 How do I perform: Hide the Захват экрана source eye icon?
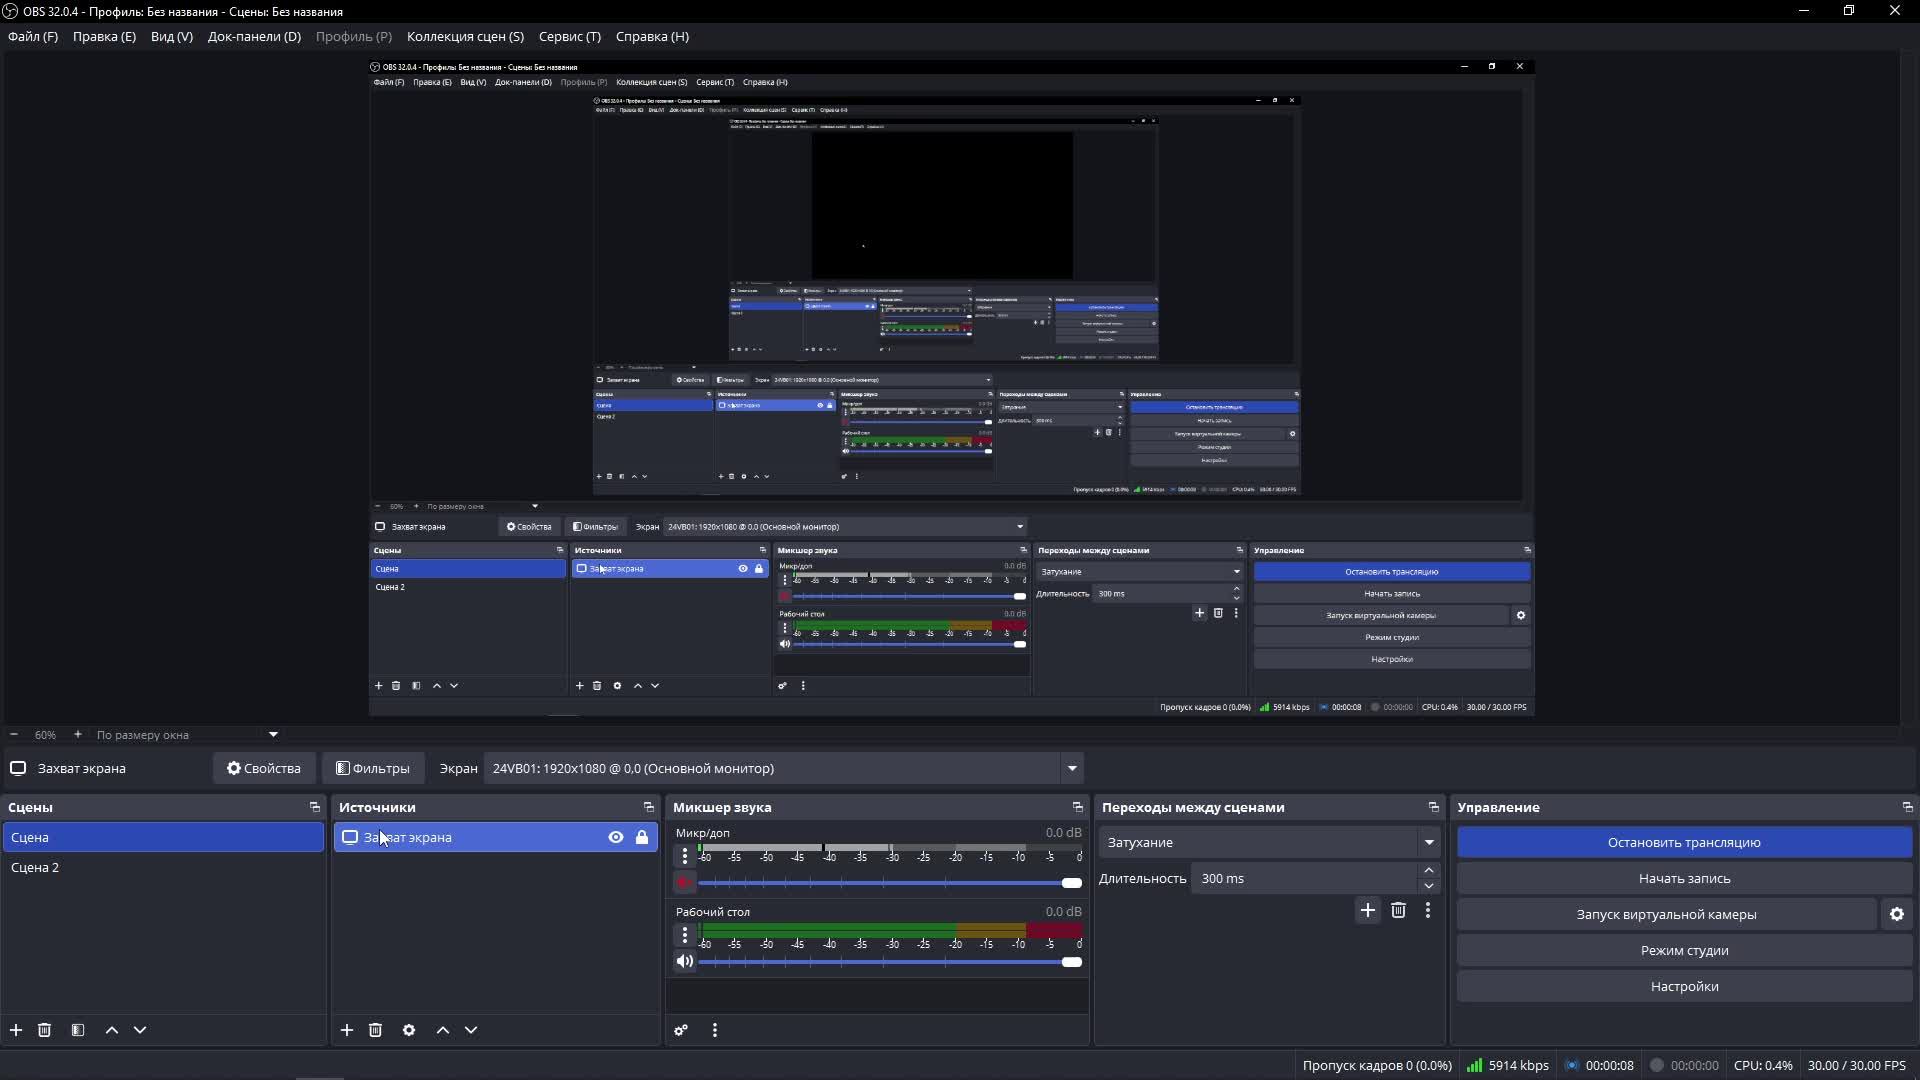[x=616, y=837]
